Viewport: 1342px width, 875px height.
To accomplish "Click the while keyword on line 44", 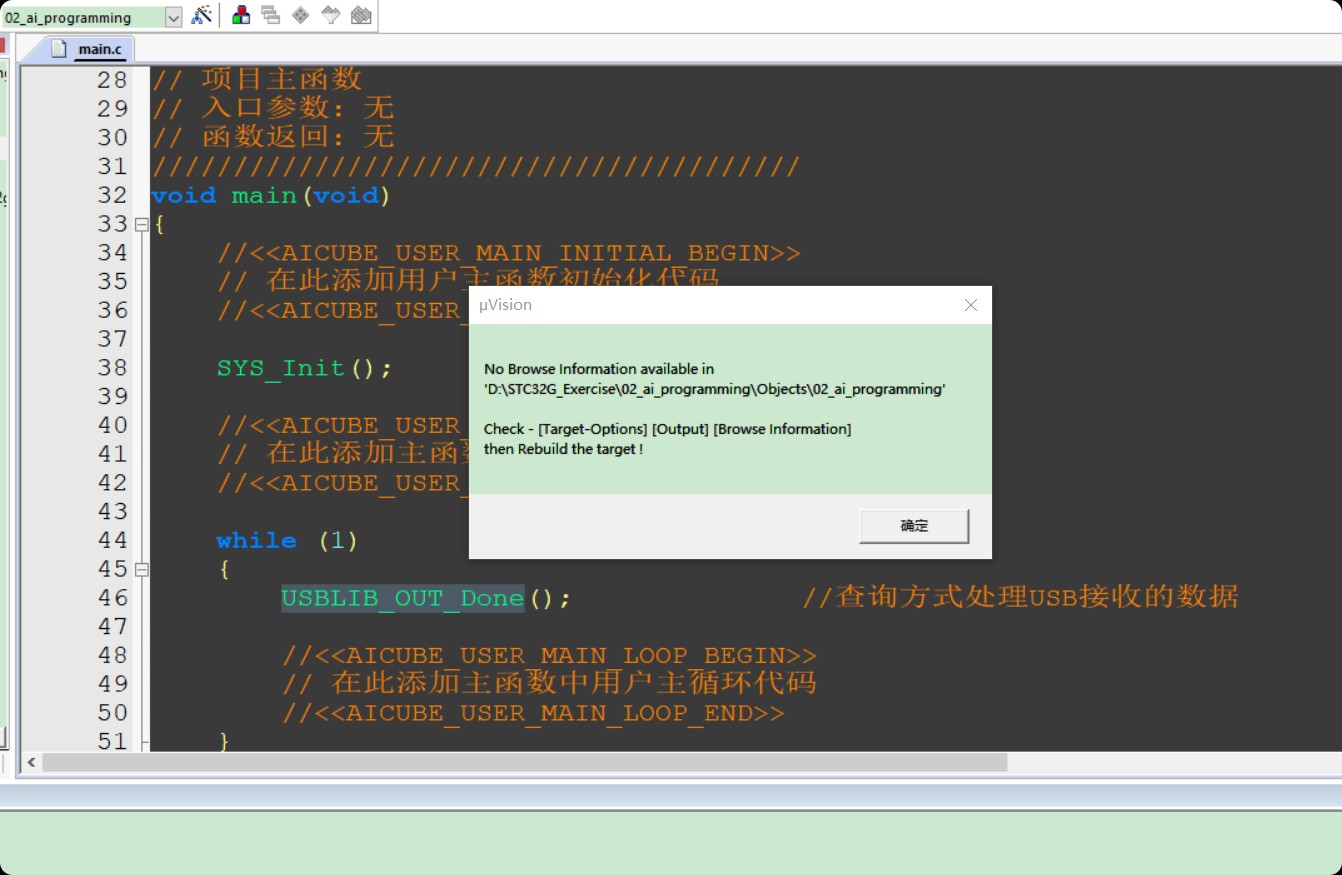I will (256, 541).
